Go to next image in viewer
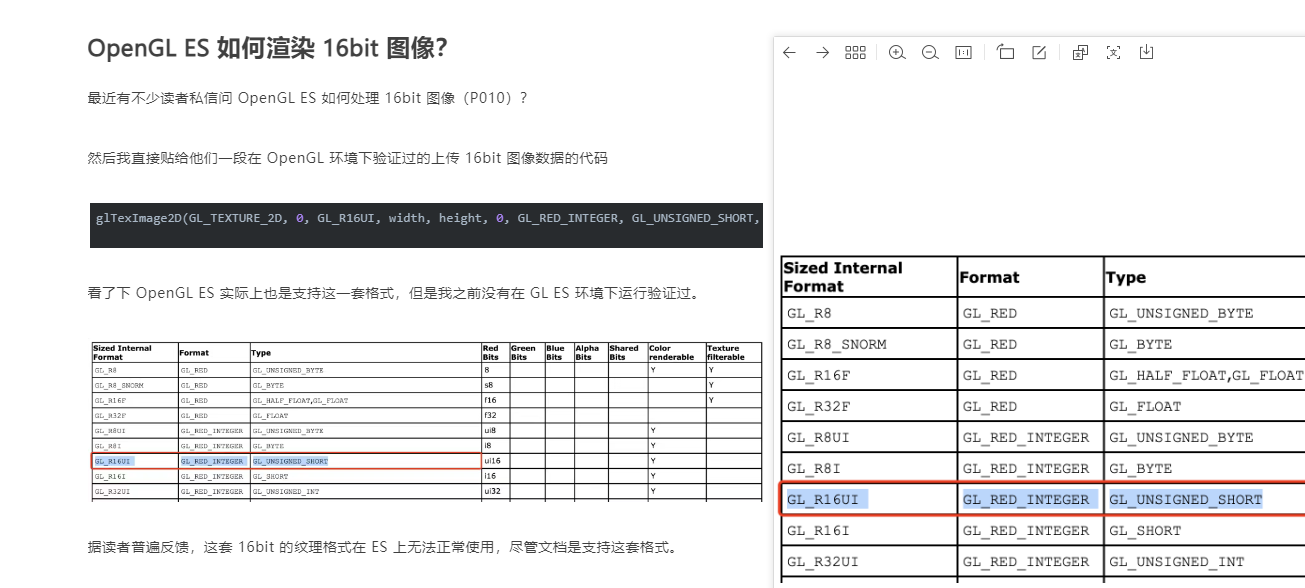Screen dimensions: 1305x588 [822, 53]
